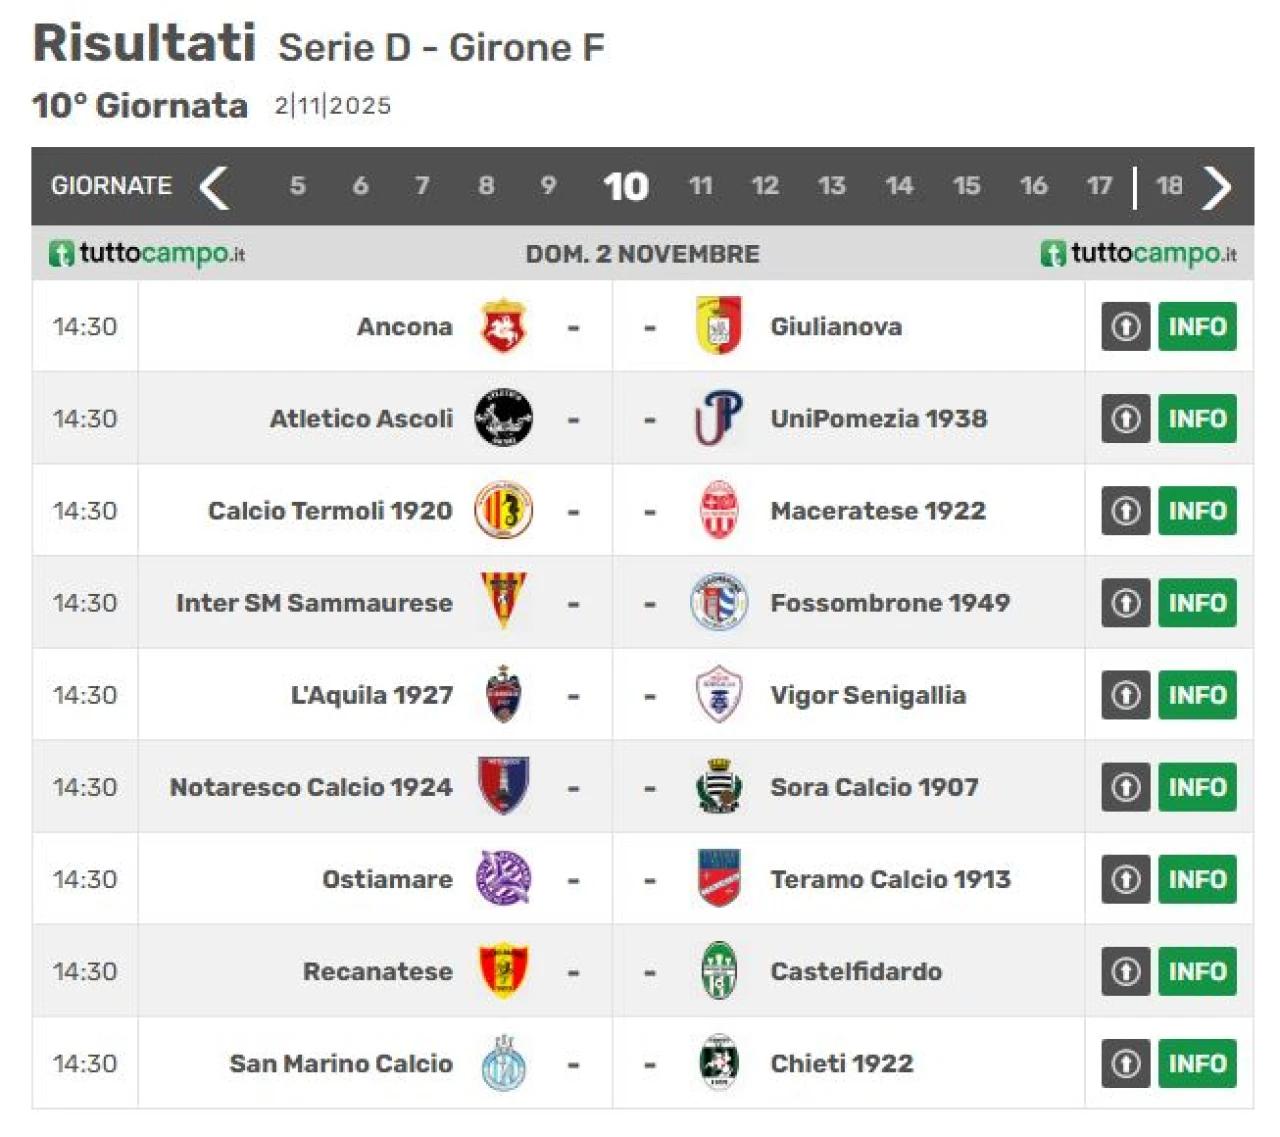Click the stadium icon for Recanatese match
The height and width of the screenshot is (1137, 1280).
point(1125,971)
